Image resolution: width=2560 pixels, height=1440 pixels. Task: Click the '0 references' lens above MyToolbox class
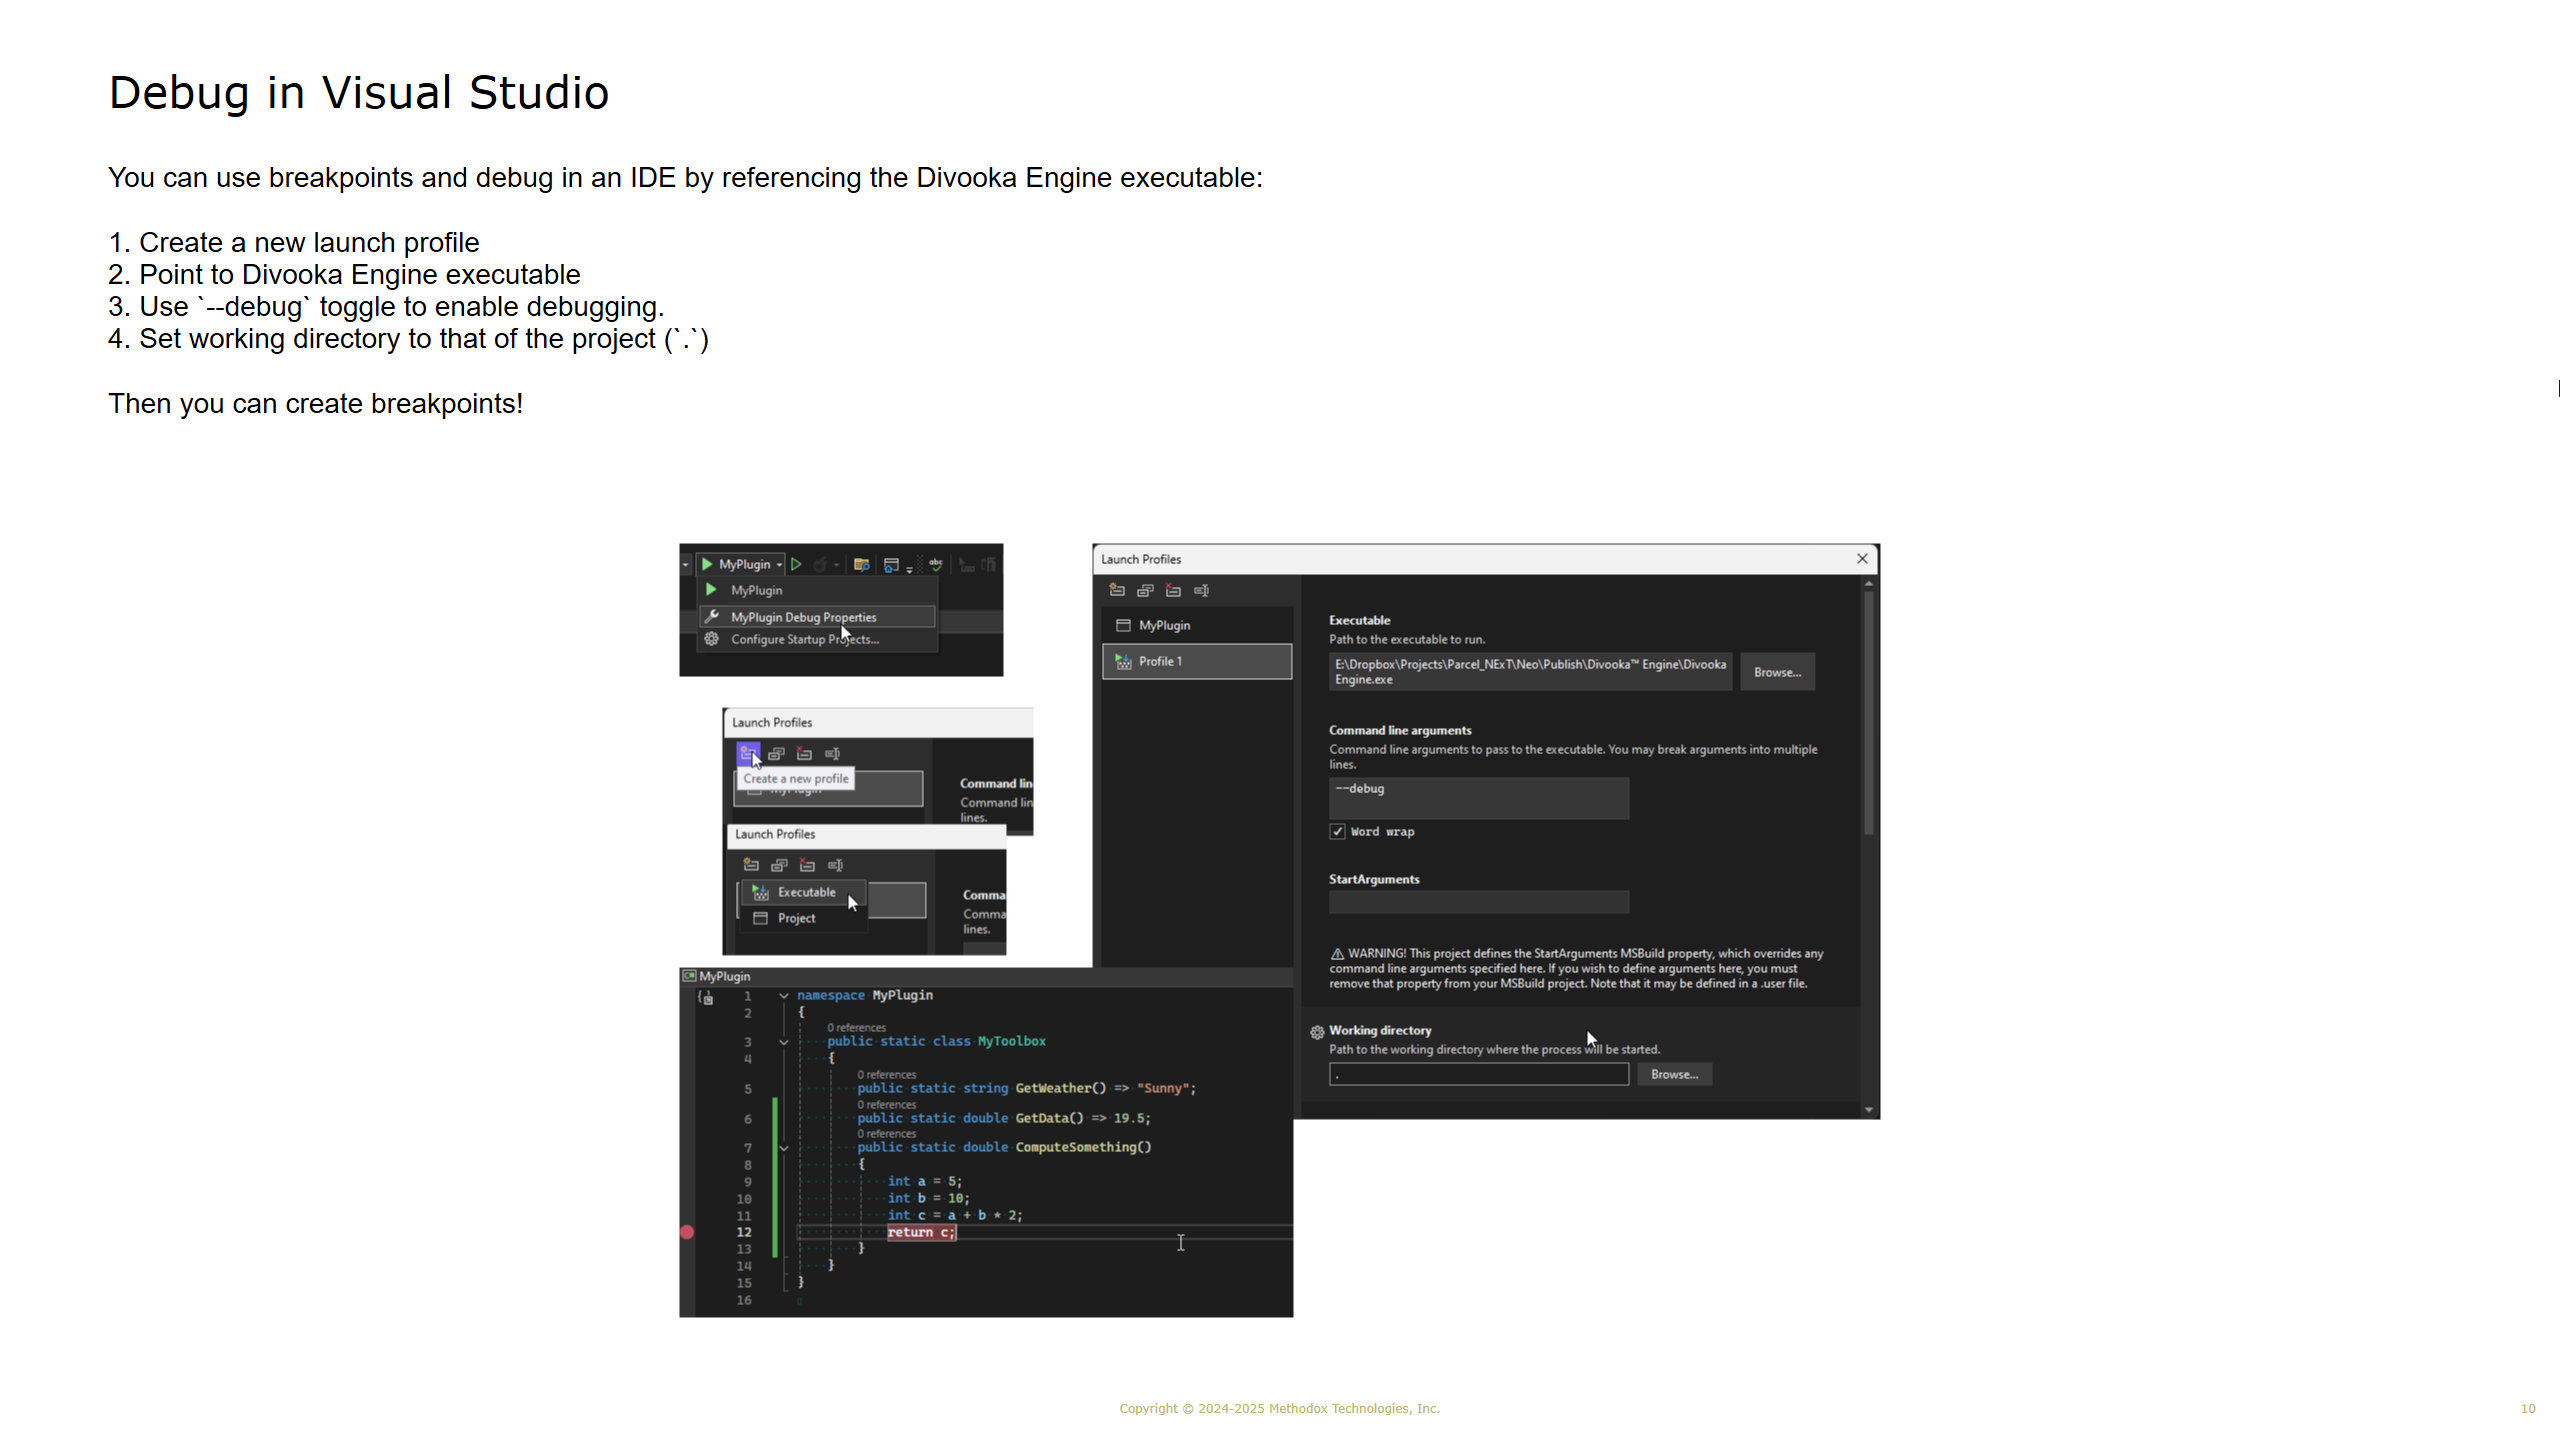857,1027
